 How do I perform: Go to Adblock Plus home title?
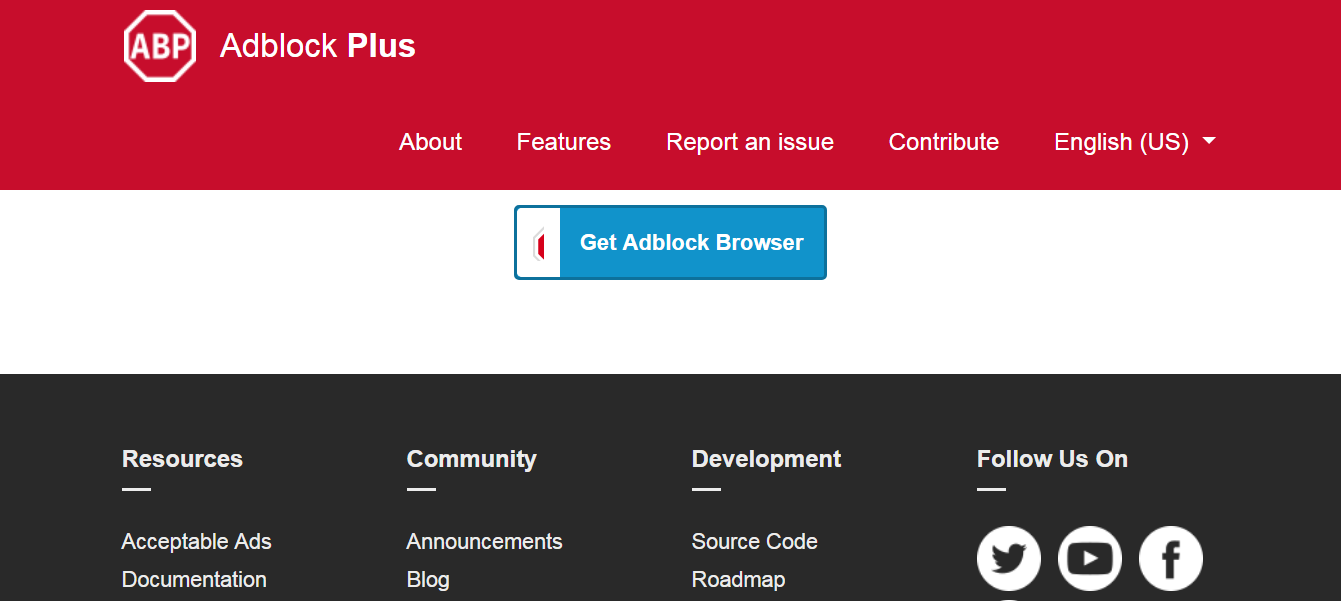(318, 46)
